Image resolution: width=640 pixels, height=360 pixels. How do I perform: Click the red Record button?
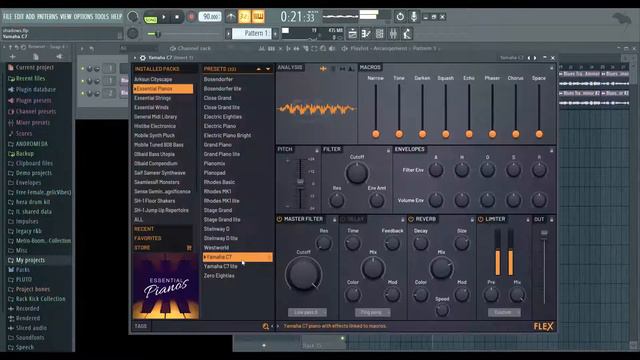point(191,17)
